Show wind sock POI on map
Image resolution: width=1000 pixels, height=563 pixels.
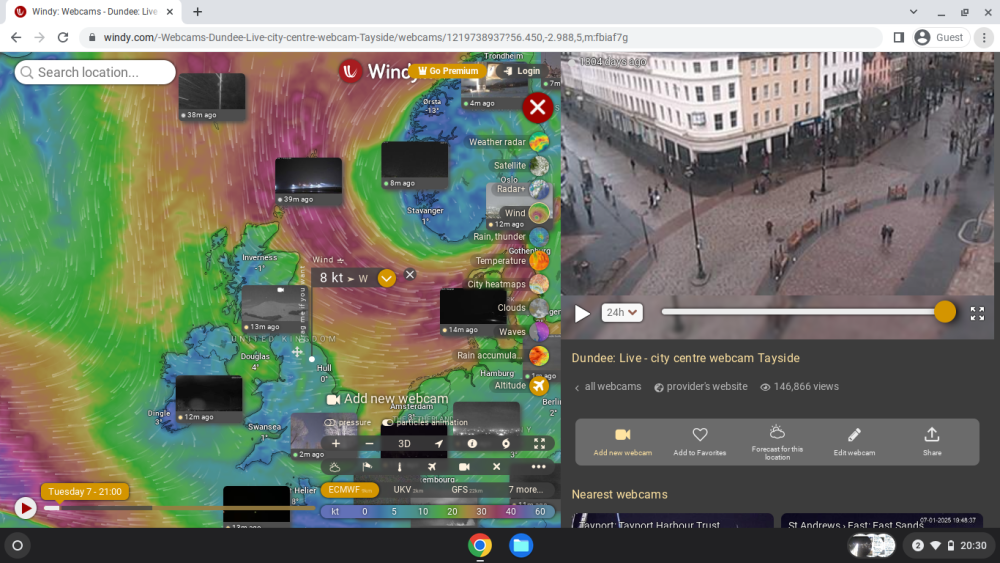[367, 467]
